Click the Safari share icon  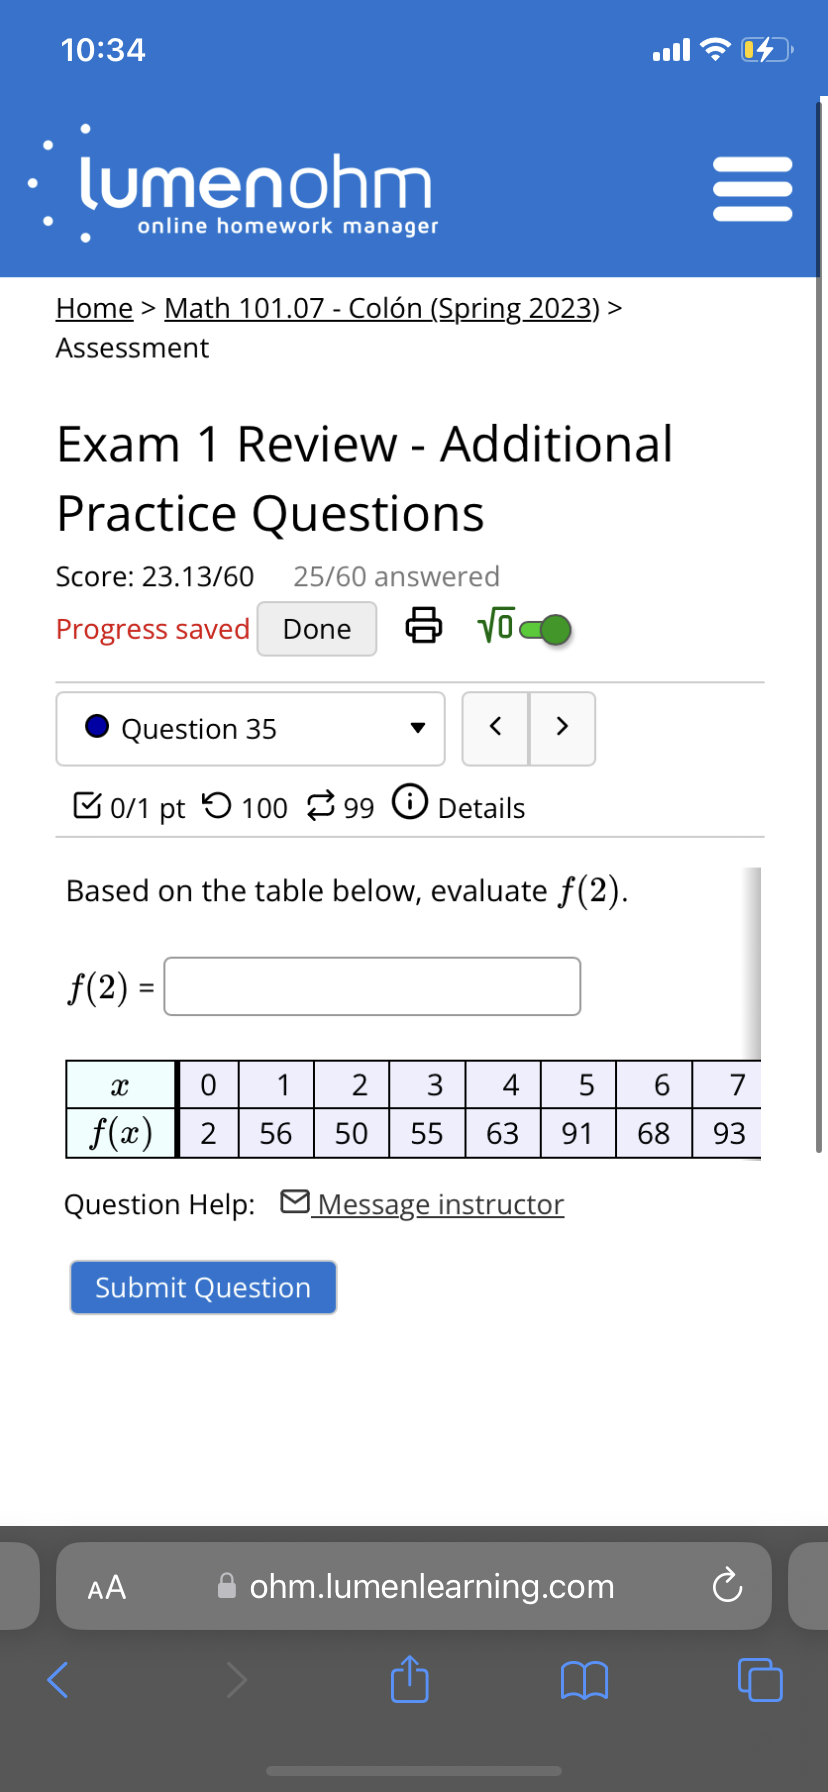pos(409,1681)
